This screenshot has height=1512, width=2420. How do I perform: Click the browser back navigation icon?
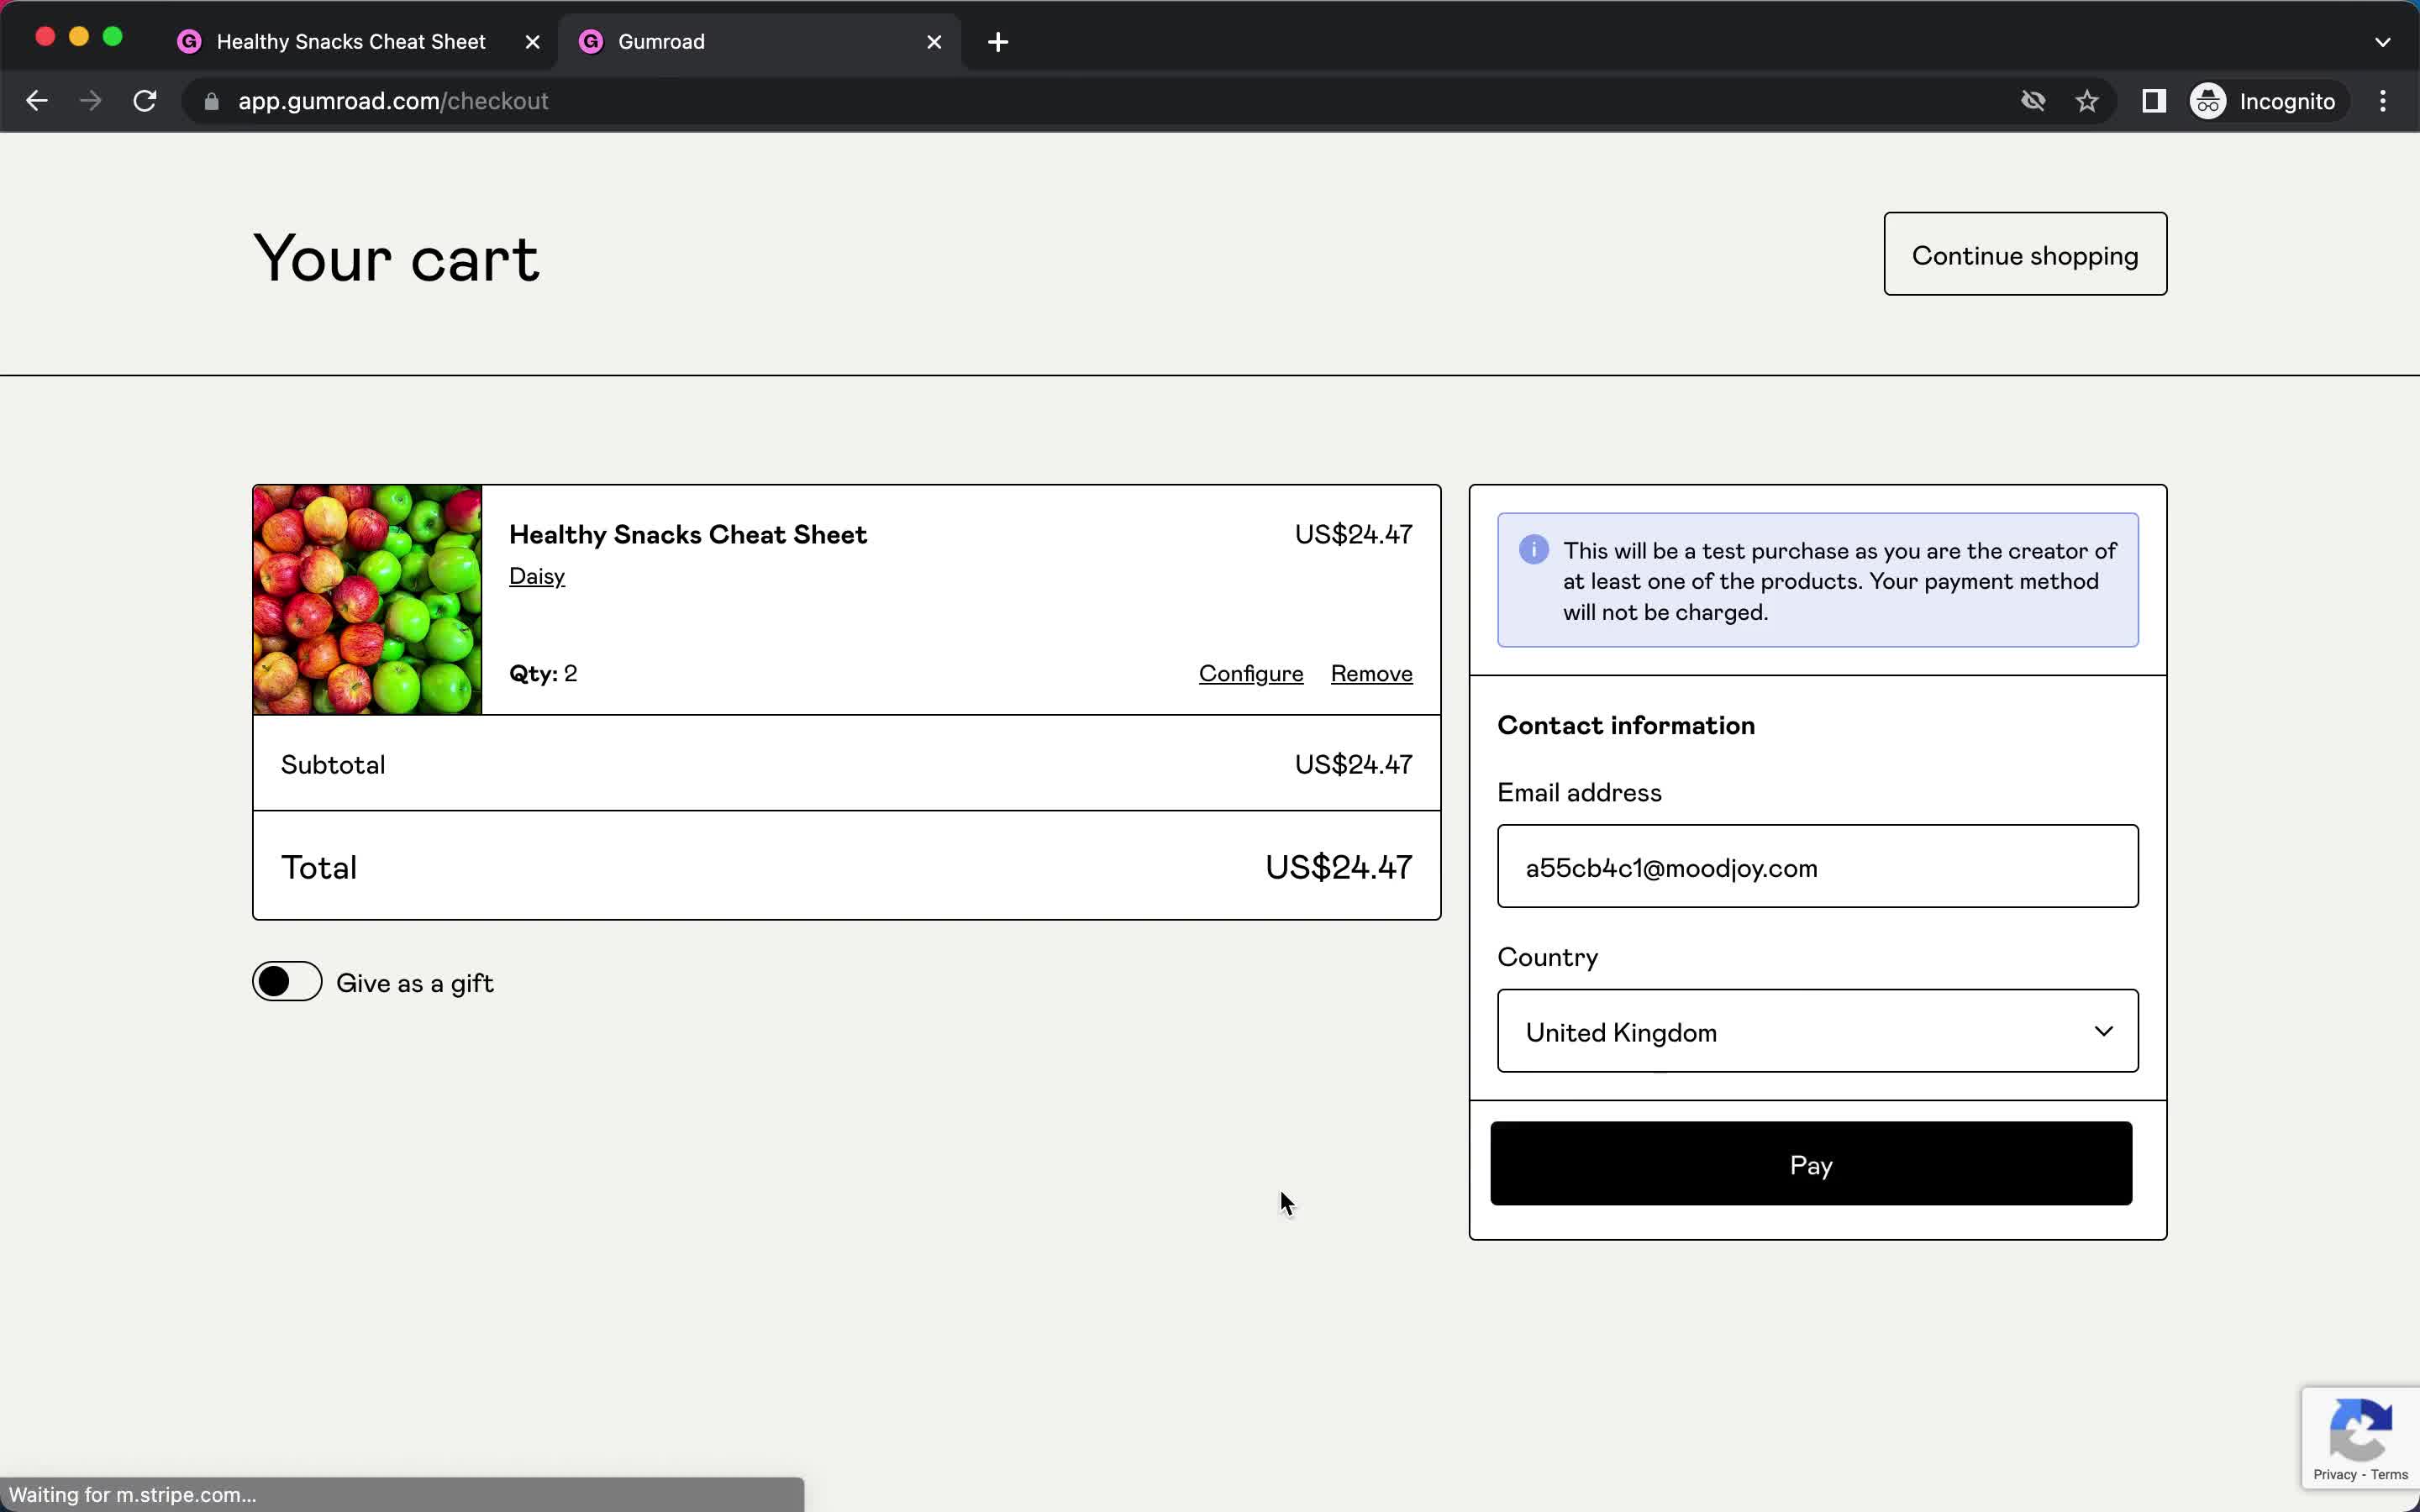click(37, 101)
